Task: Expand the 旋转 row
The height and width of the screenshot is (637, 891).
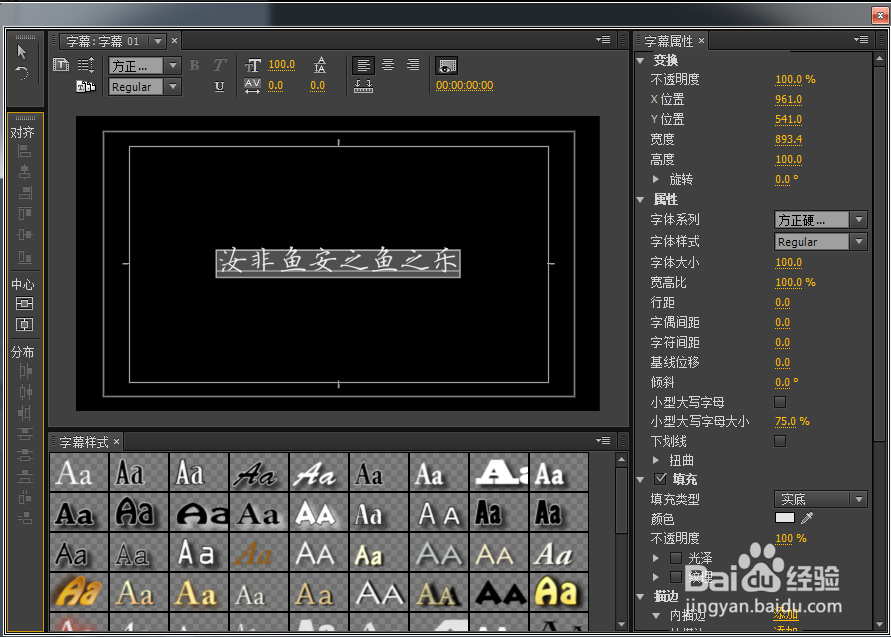Action: (656, 180)
